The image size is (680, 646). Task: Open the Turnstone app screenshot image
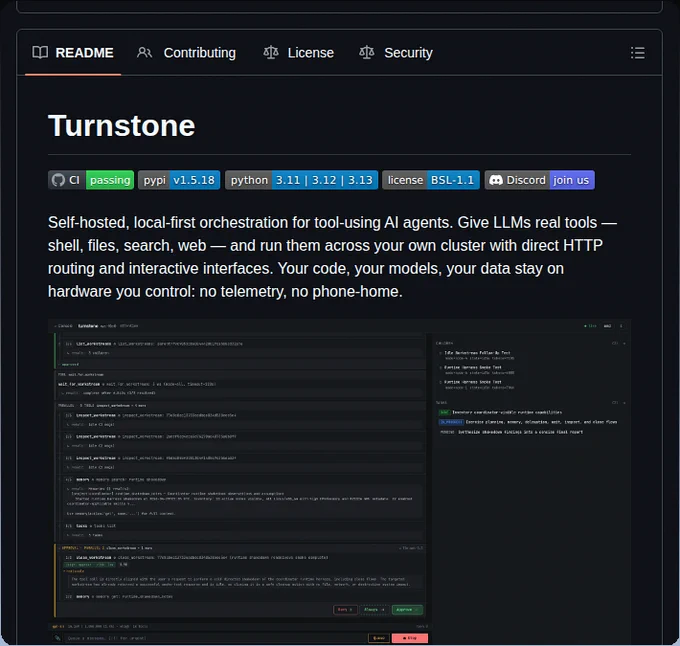pos(339,481)
